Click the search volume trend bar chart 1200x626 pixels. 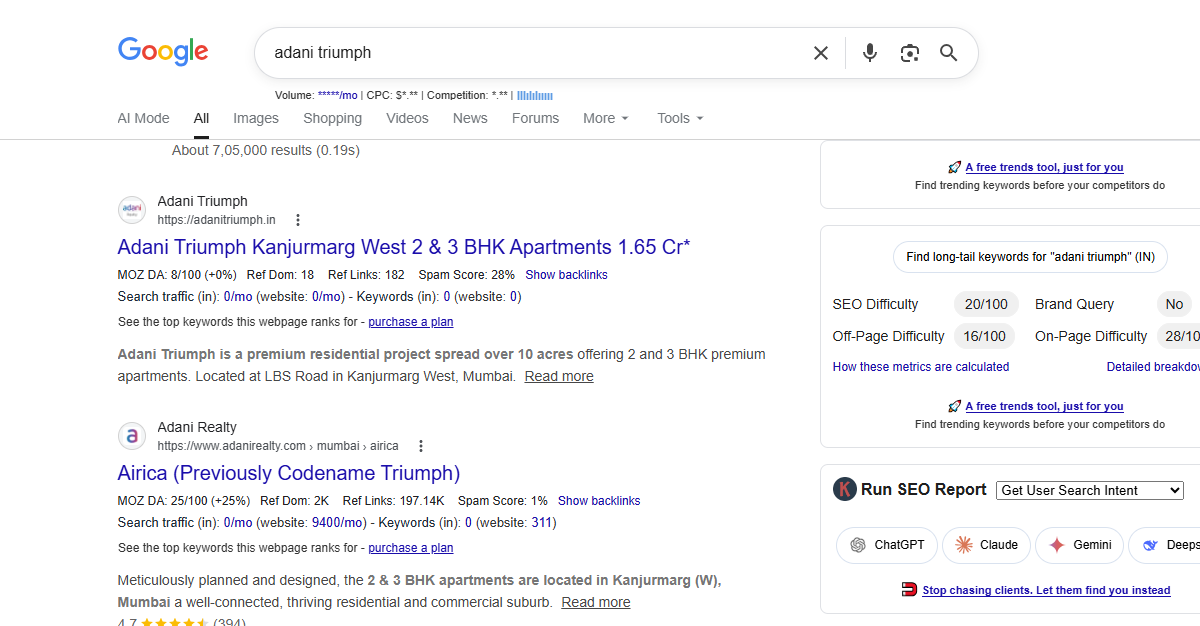tap(535, 95)
